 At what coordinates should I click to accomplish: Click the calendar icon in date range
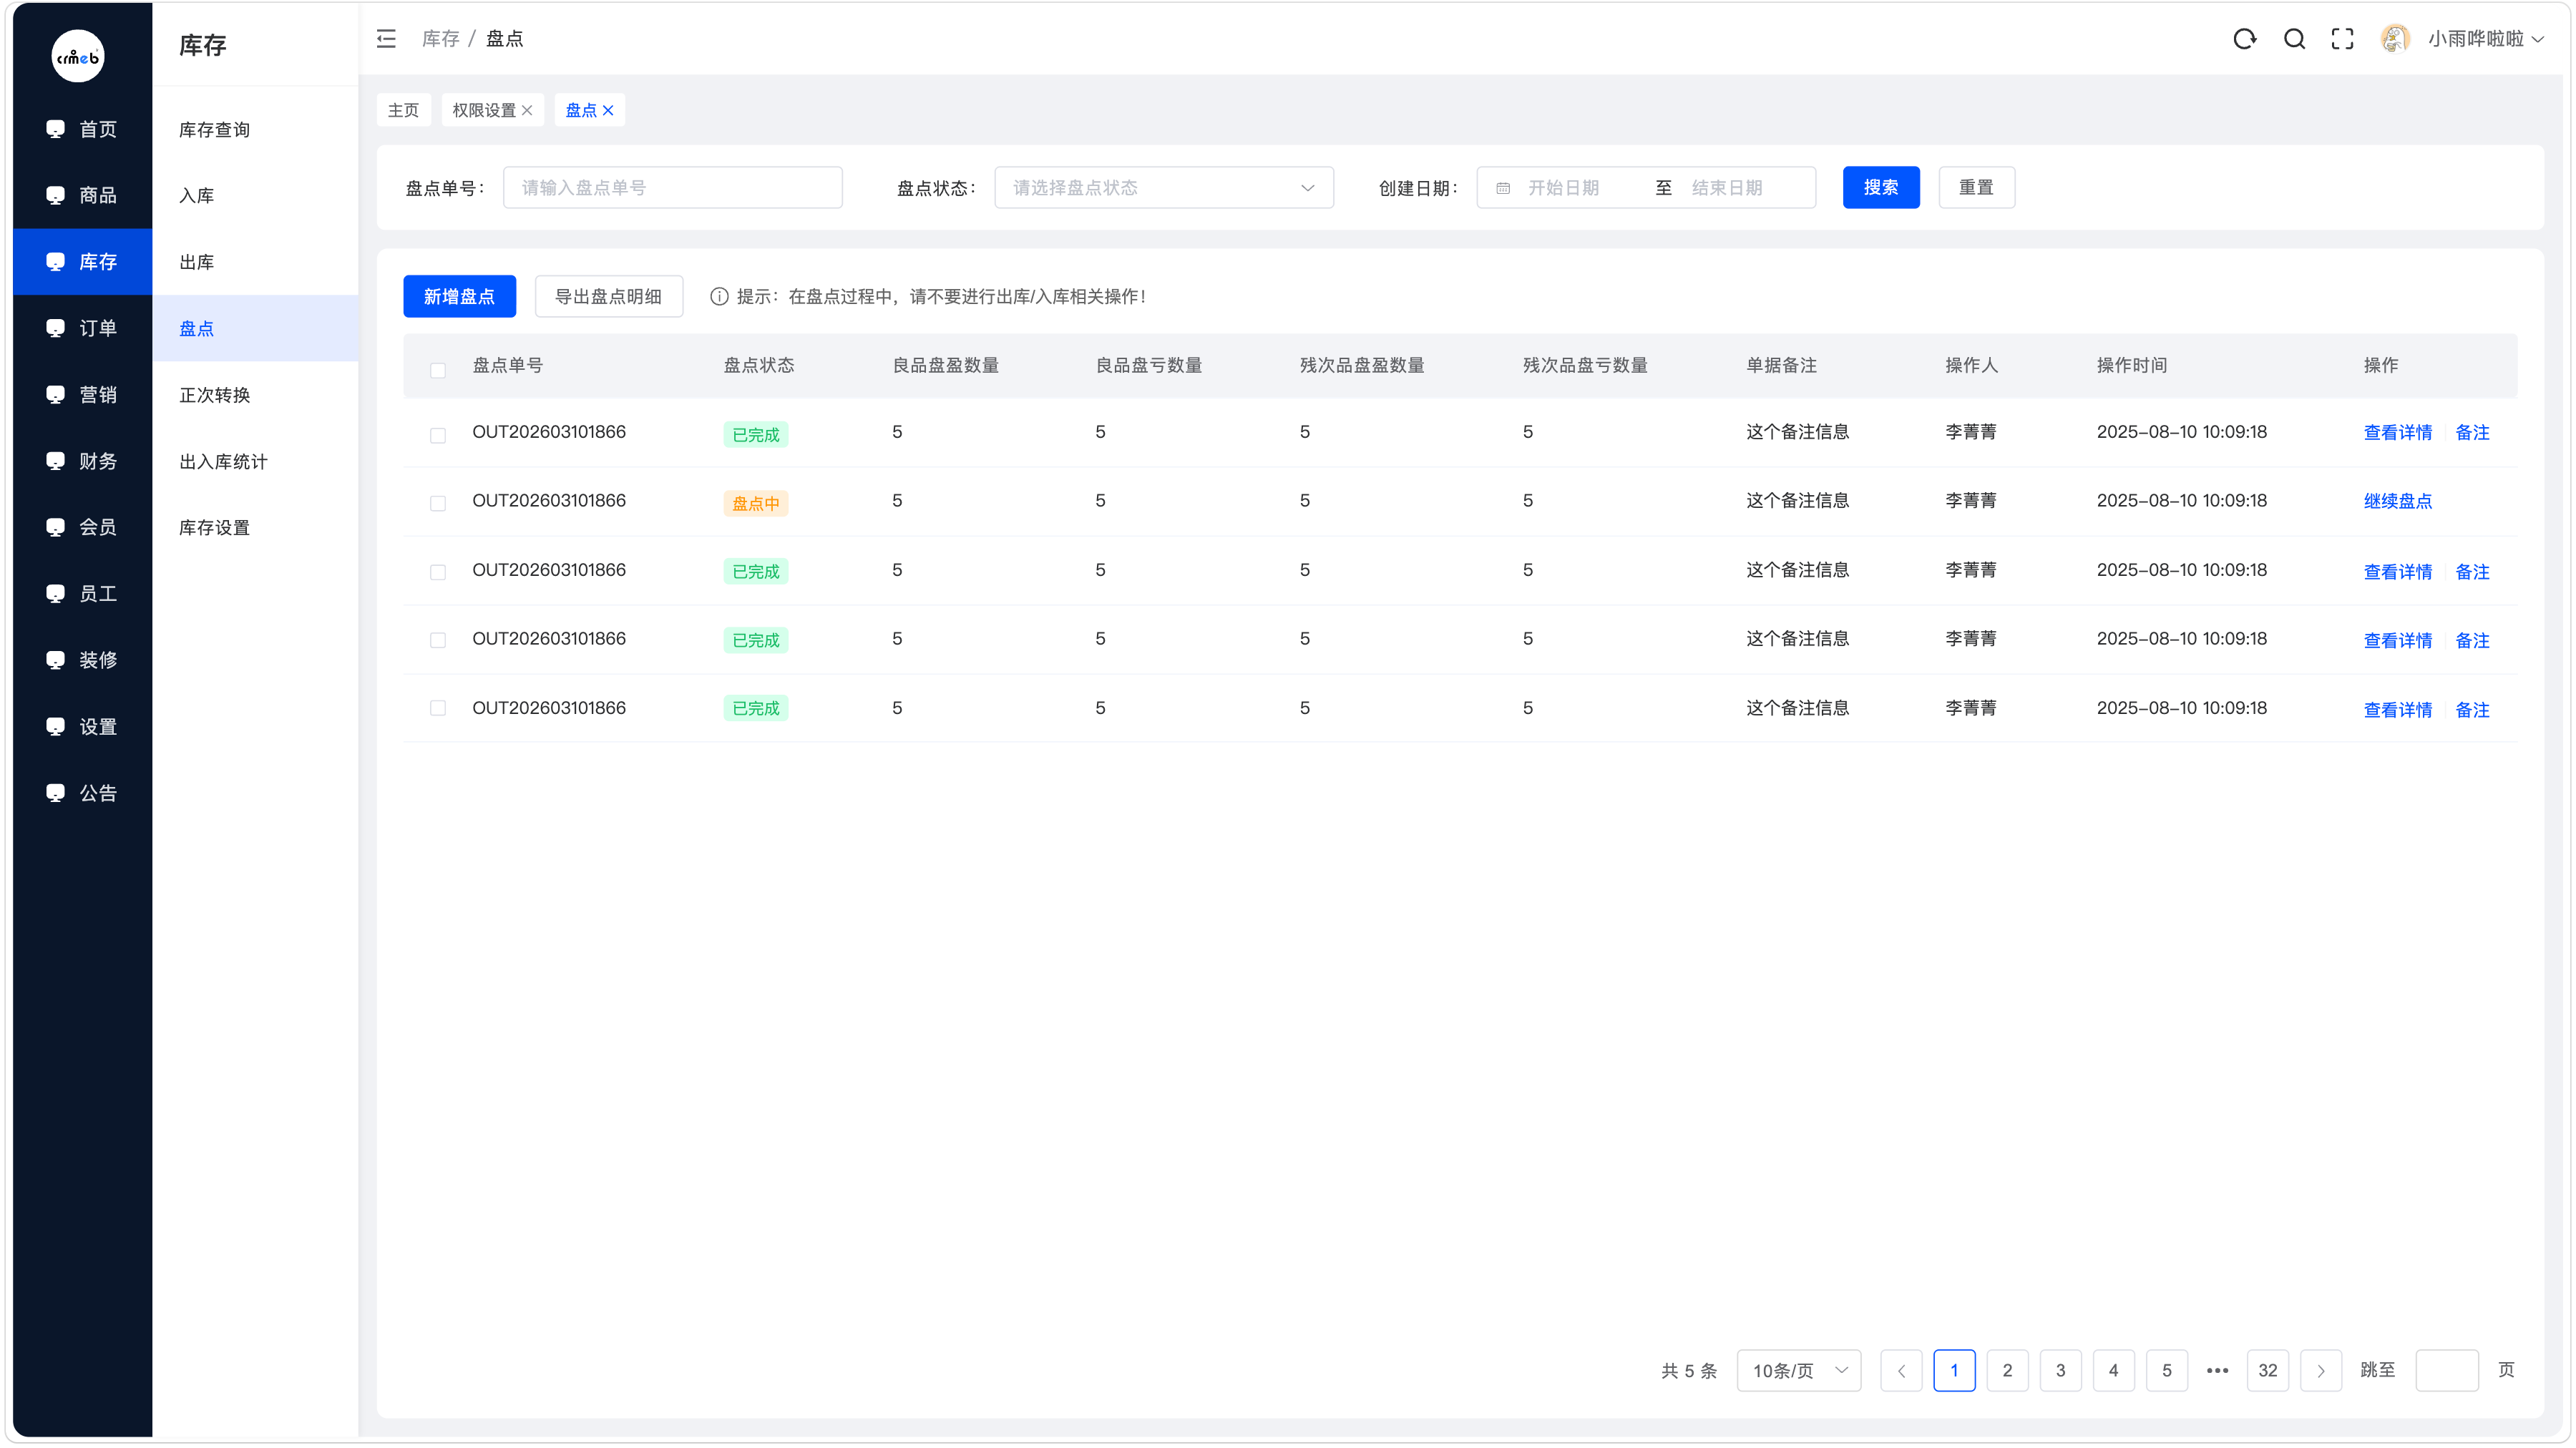1503,188
